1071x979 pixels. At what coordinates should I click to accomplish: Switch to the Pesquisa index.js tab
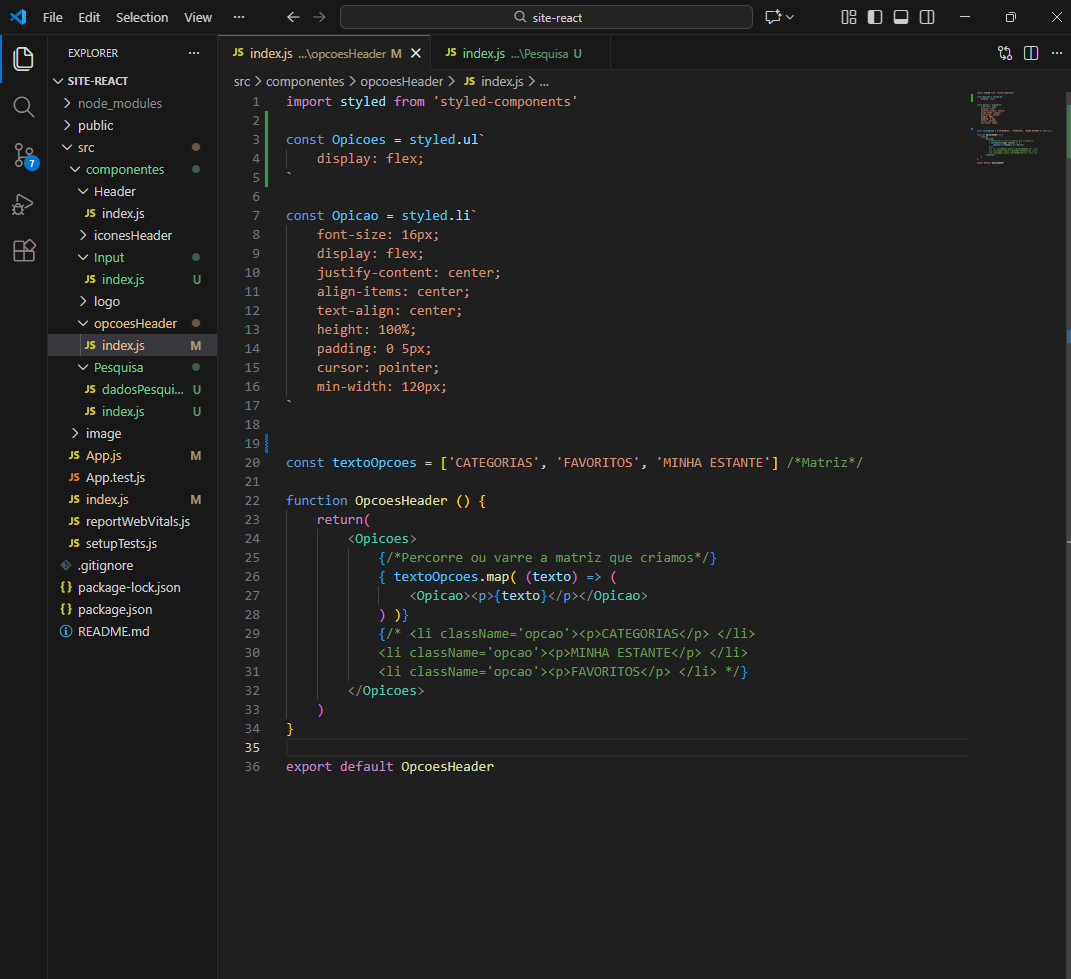click(x=514, y=53)
